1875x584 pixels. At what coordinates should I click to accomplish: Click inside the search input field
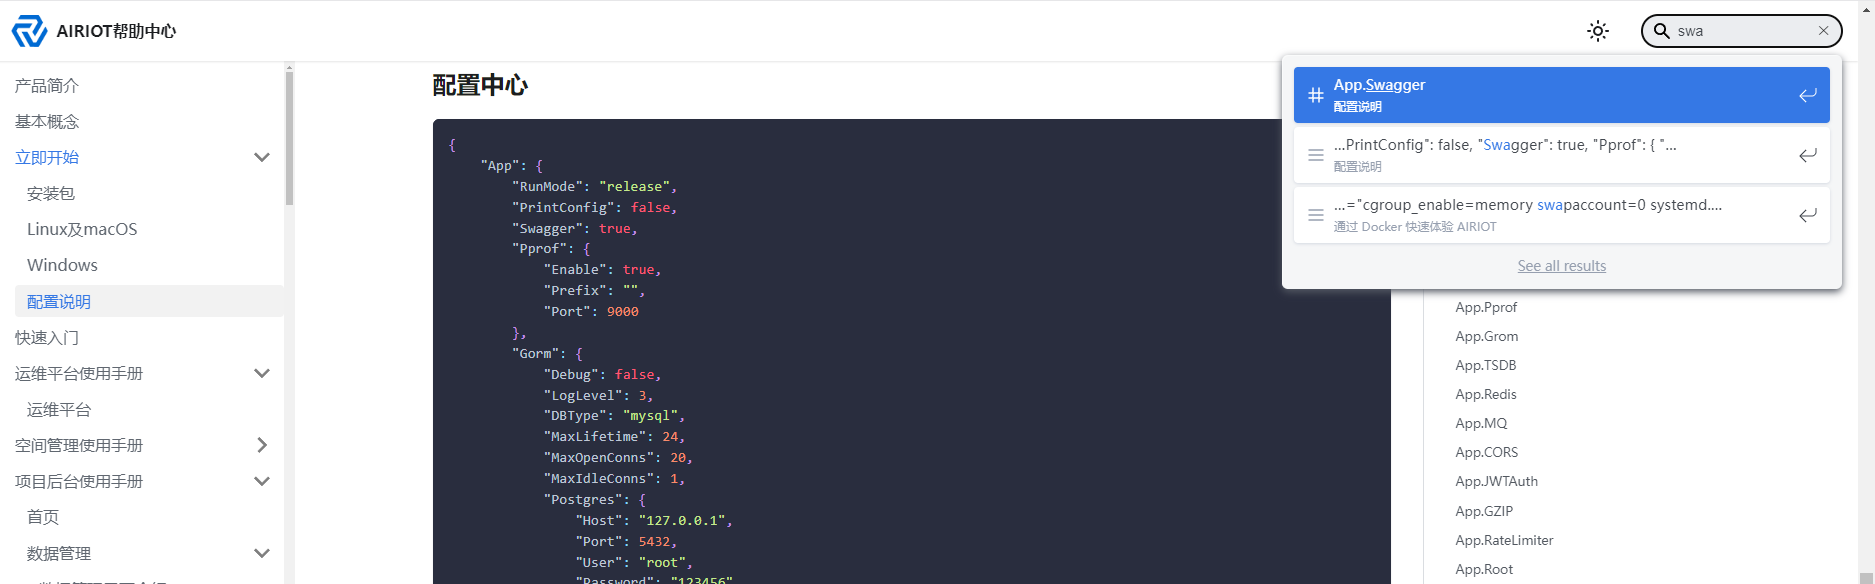pos(1740,31)
